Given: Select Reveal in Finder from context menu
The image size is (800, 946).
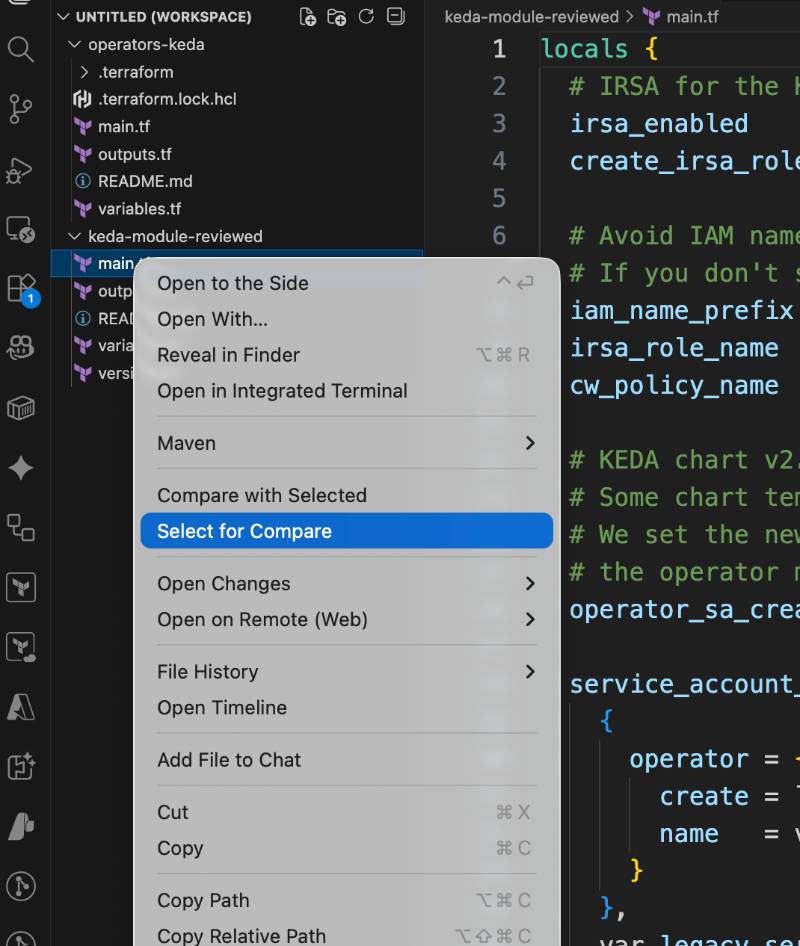Looking at the screenshot, I should [228, 355].
